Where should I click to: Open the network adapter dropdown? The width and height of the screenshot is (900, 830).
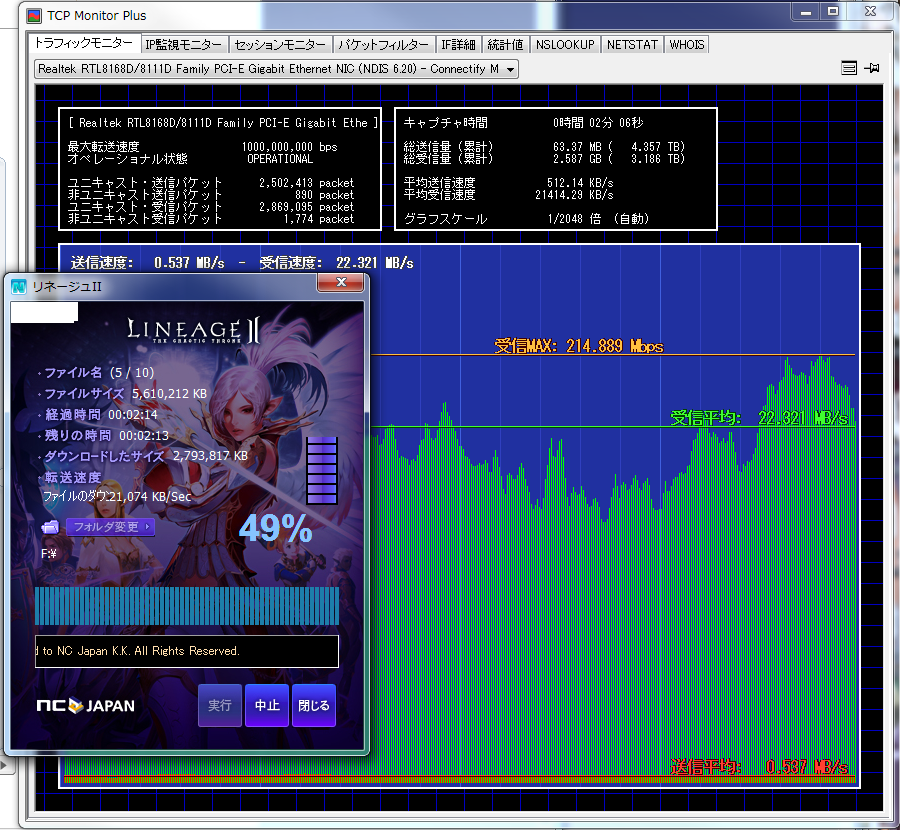point(510,69)
